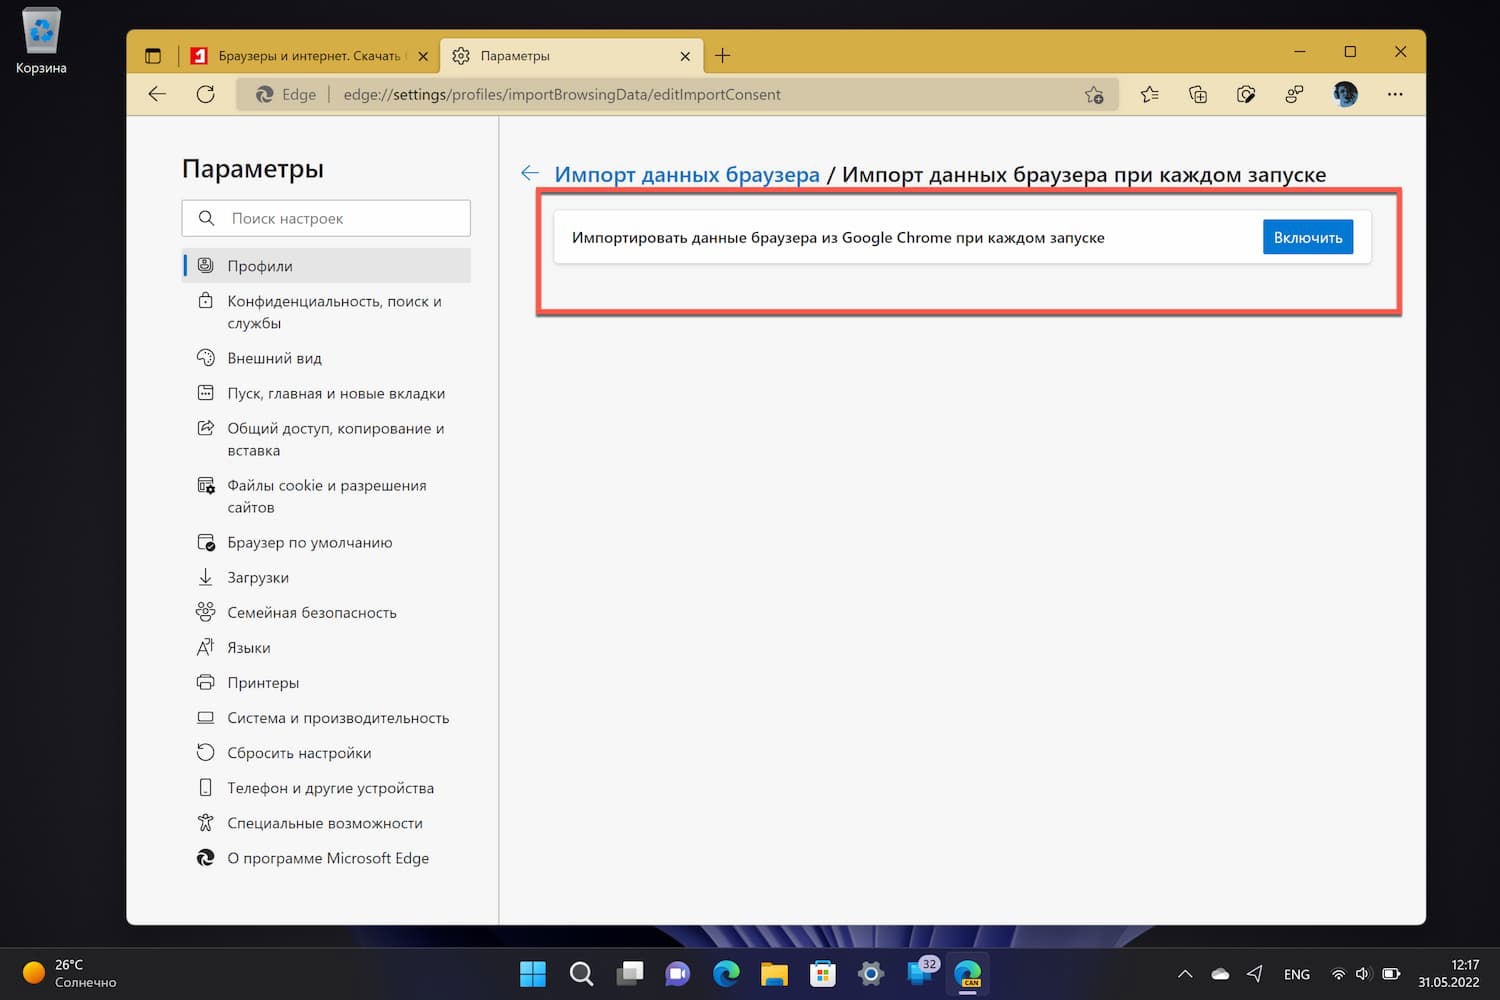This screenshot has height=1000, width=1500.
Task: Open Microsoft Edge from the taskbar
Action: click(x=726, y=973)
